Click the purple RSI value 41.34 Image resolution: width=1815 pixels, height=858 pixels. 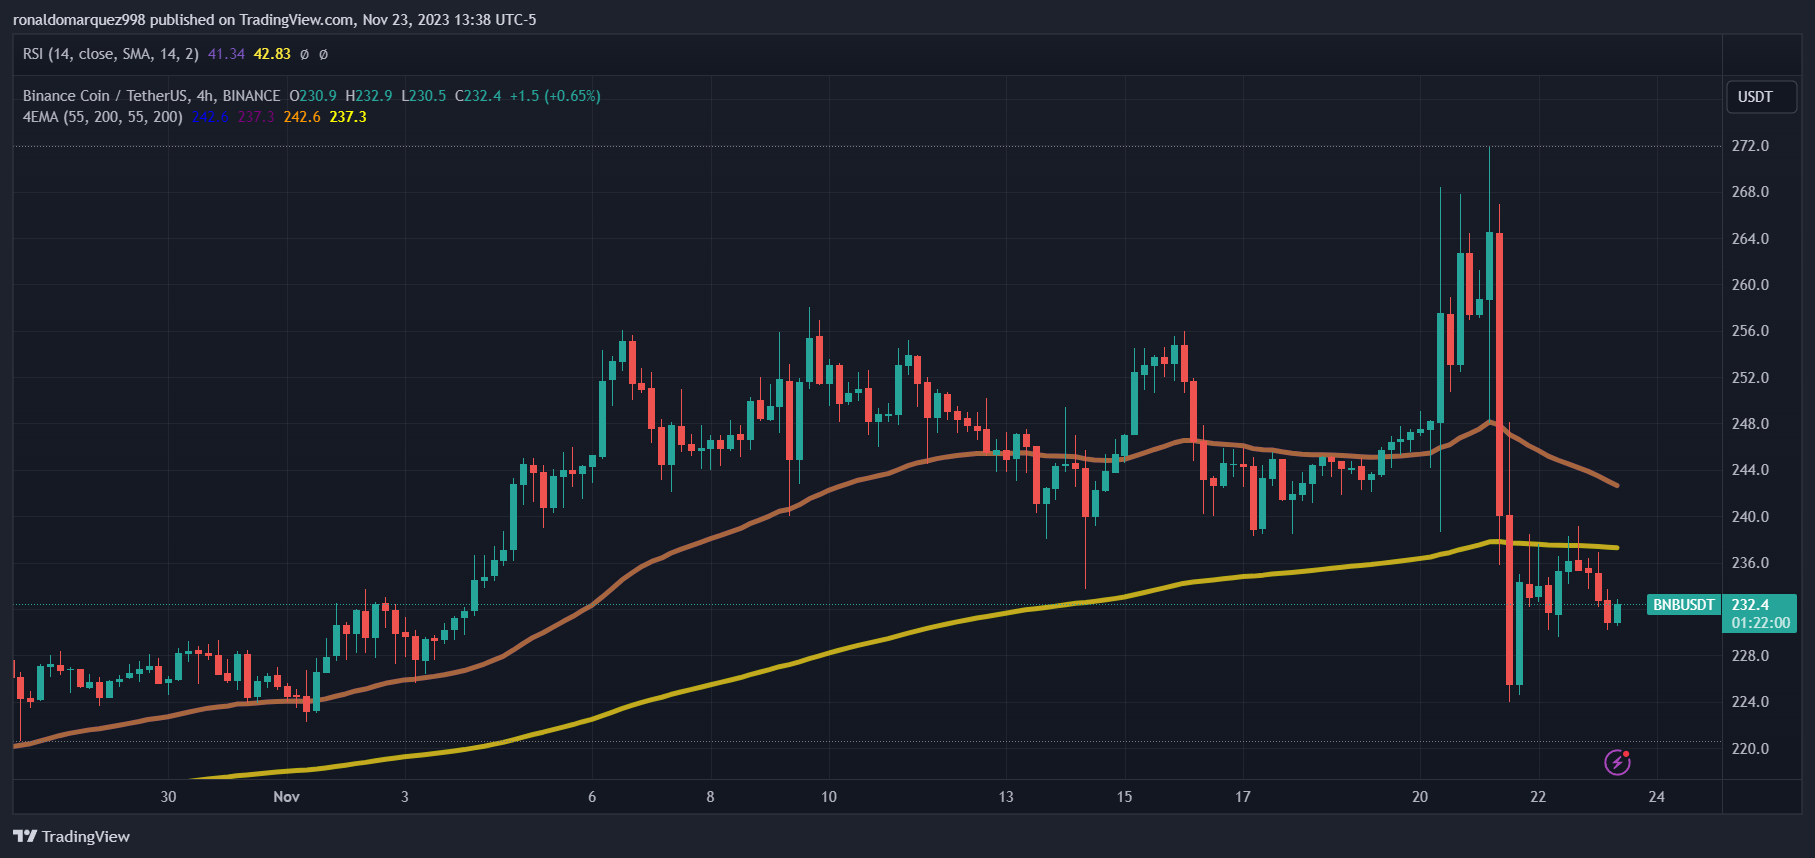226,54
